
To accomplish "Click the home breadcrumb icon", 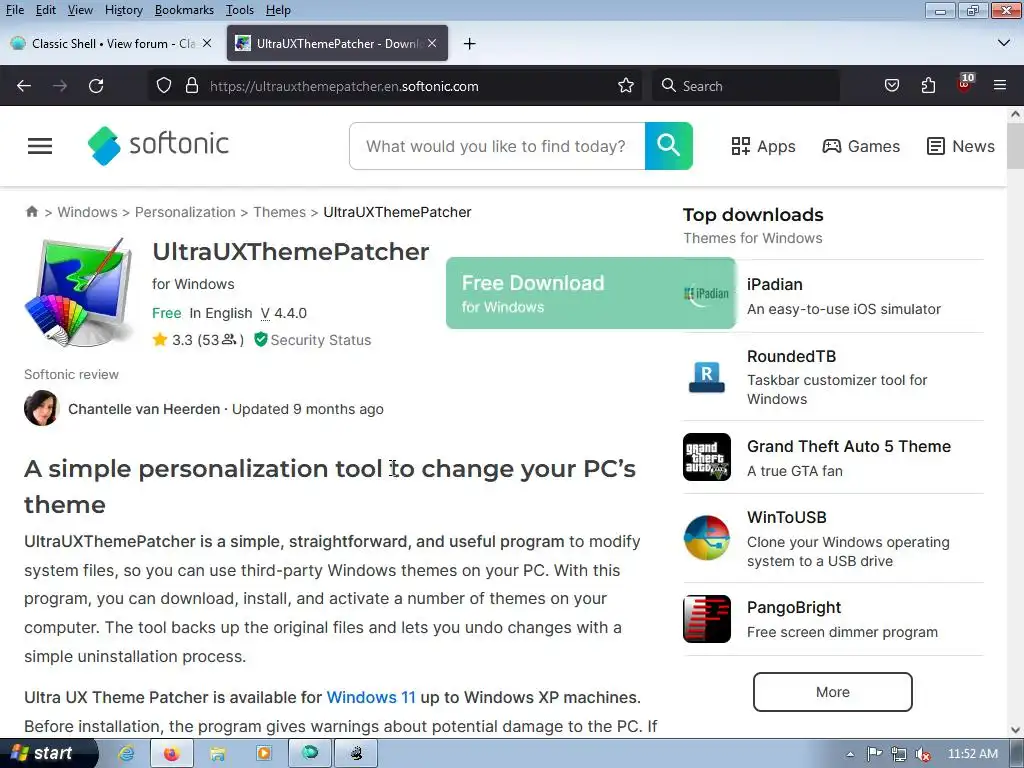I will point(31,212).
